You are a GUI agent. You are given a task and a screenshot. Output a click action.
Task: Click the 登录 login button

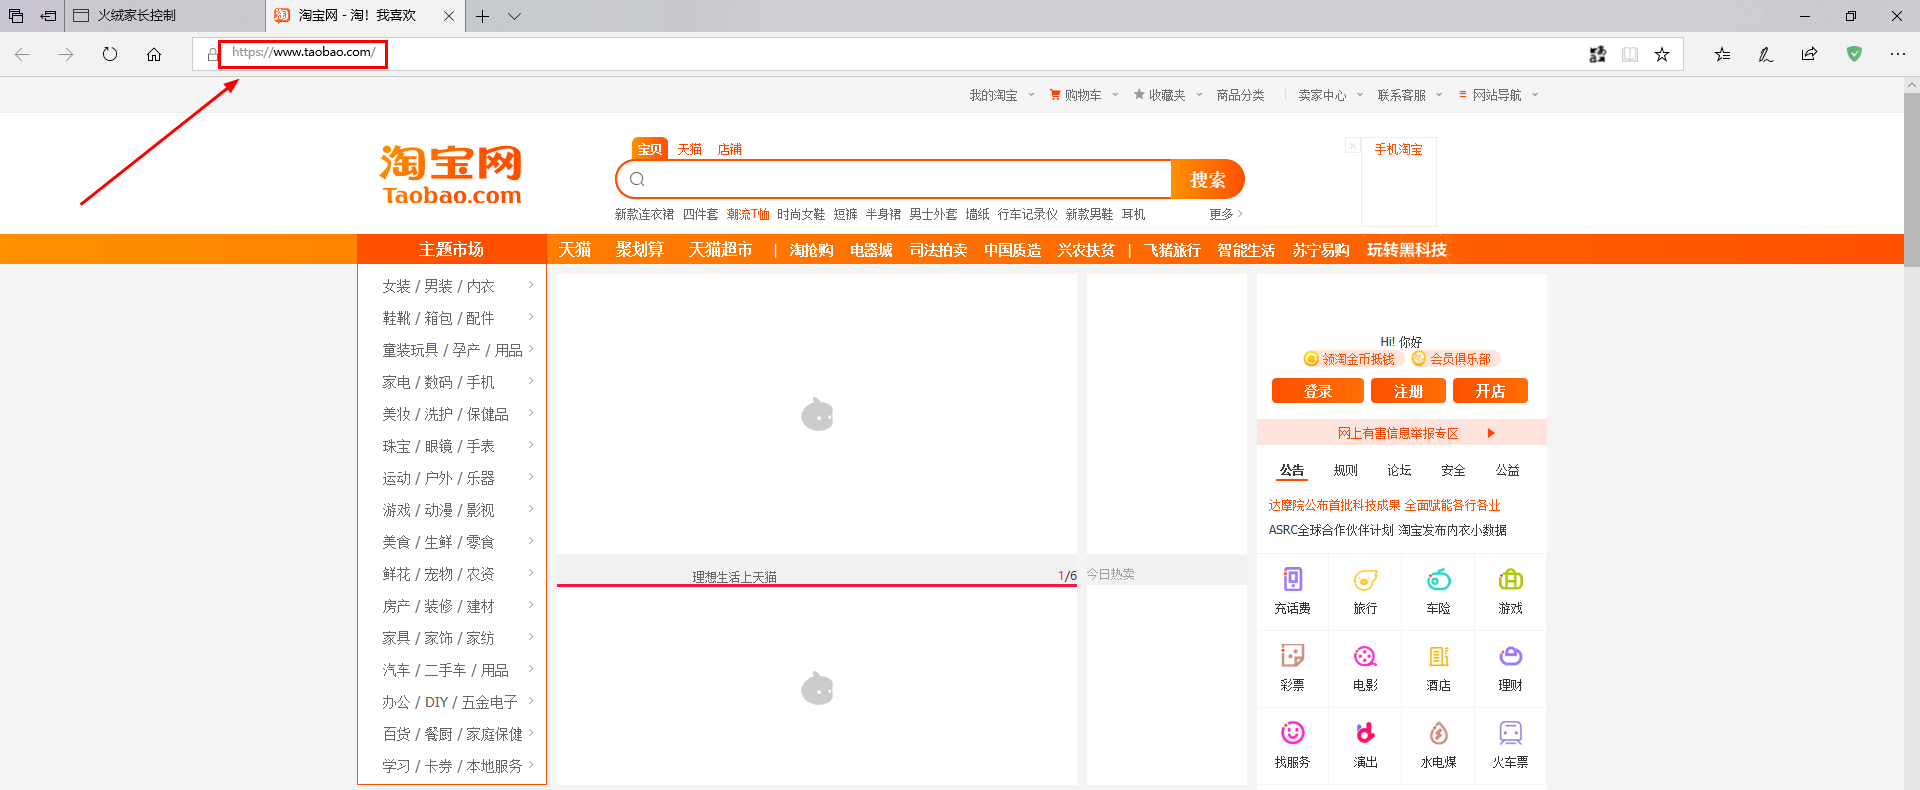[x=1317, y=391]
